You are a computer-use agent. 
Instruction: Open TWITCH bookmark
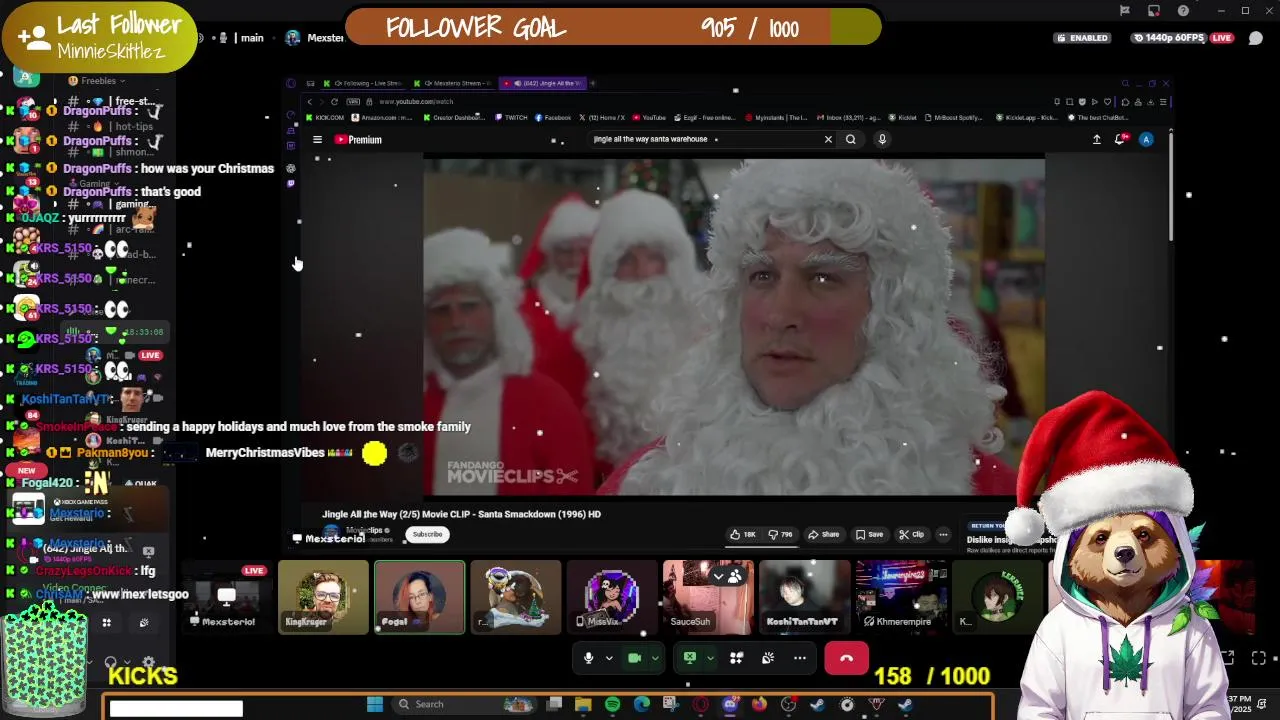510,118
